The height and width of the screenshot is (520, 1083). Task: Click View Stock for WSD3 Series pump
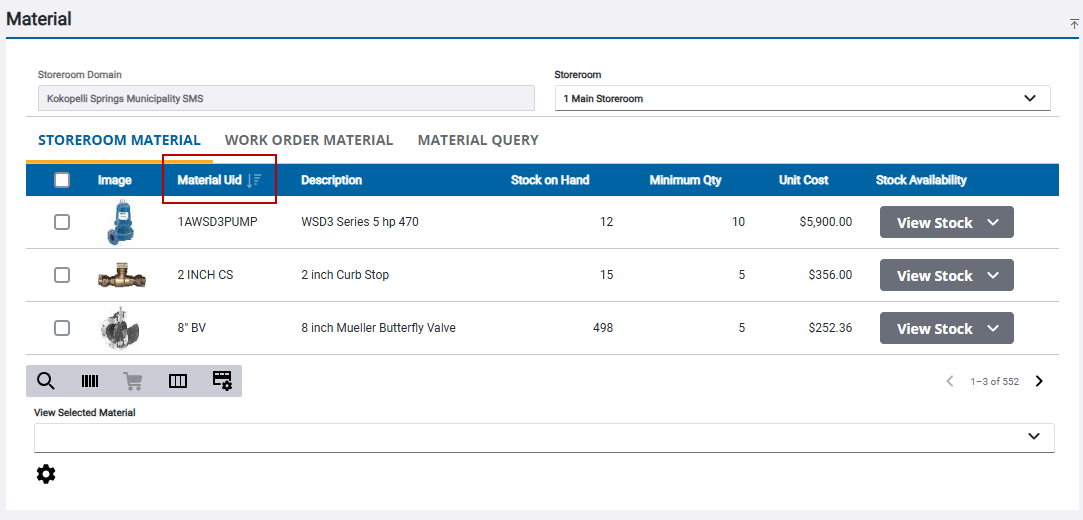[x=946, y=222]
